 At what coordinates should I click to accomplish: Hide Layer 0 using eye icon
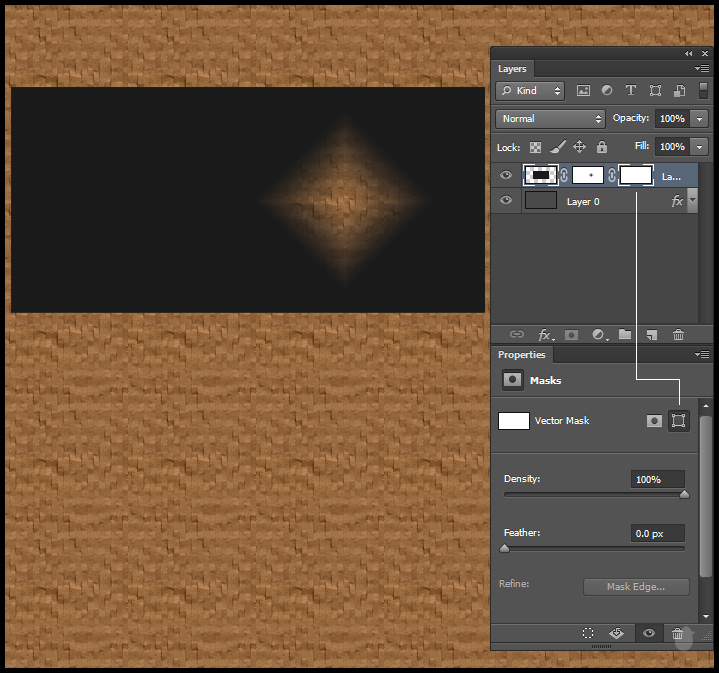click(506, 201)
